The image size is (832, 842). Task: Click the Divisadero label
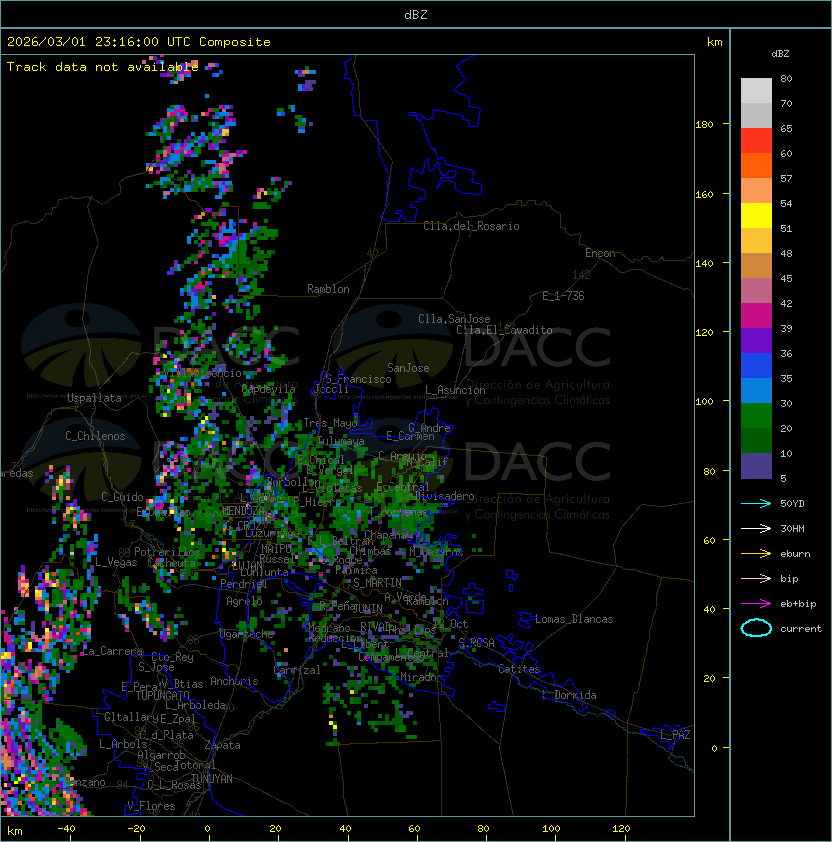point(445,496)
